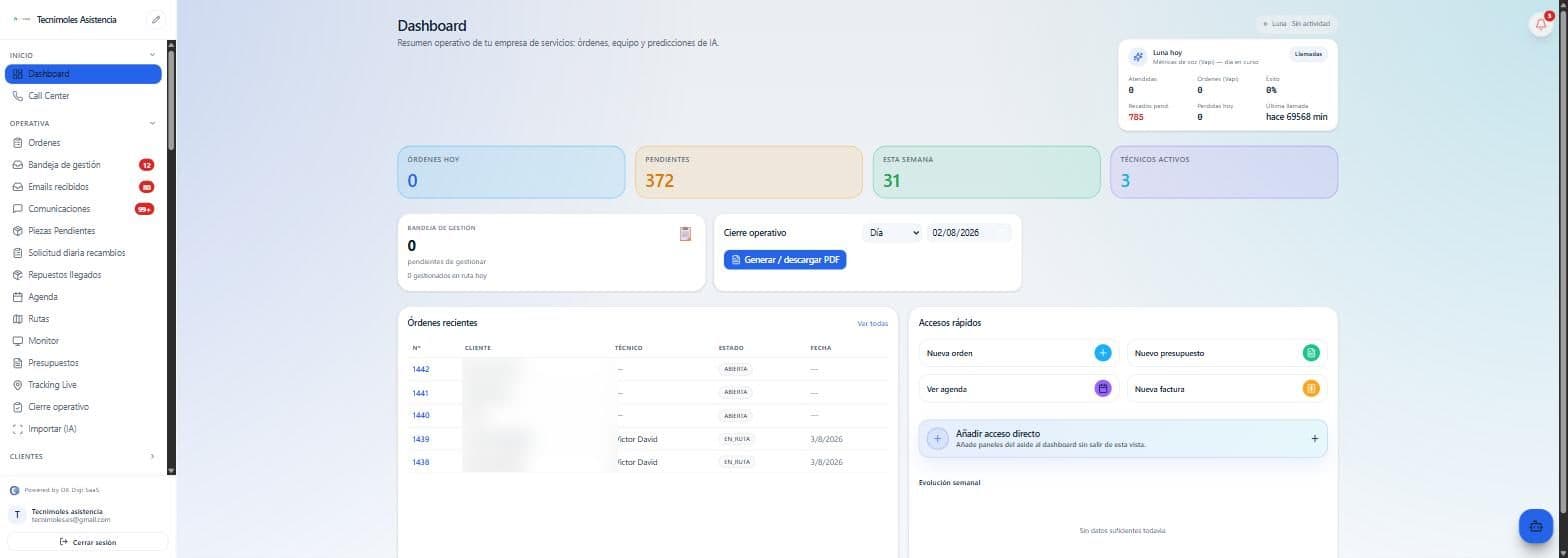Click the 99+ badge on Comunicaciones

144,209
